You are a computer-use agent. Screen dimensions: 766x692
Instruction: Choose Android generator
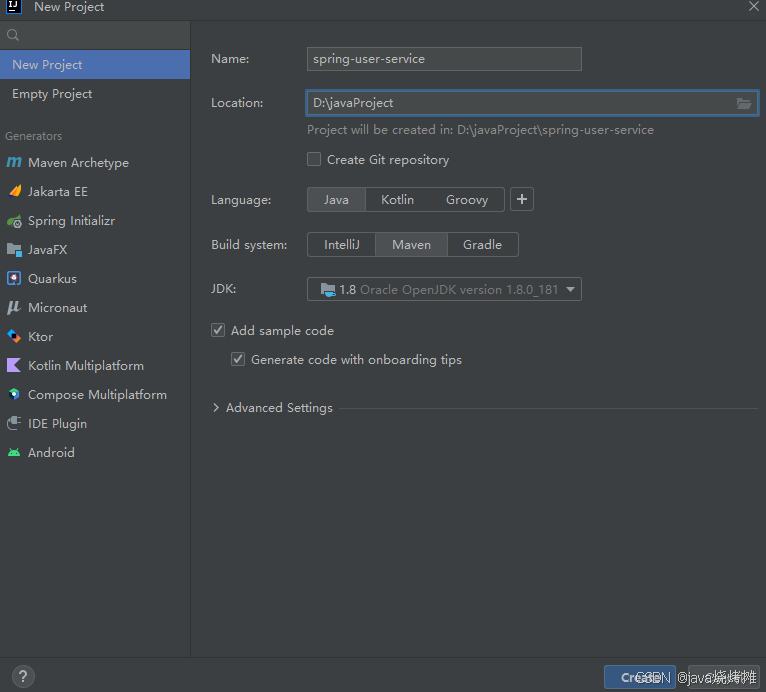point(95,453)
